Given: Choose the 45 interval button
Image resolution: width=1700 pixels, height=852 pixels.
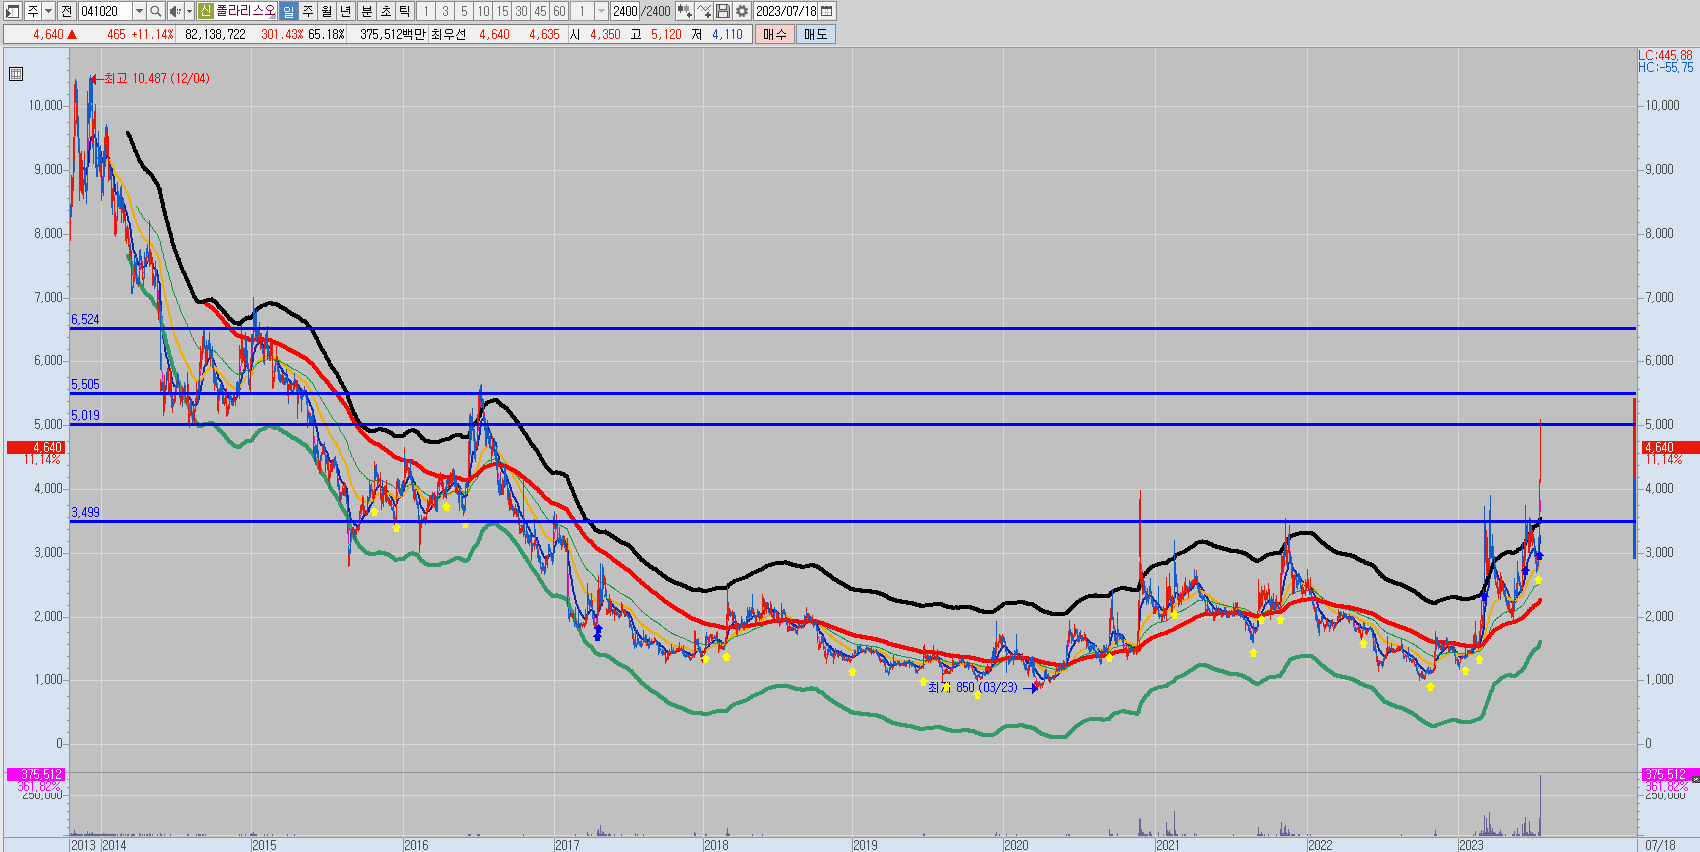Looking at the screenshot, I should click(x=540, y=11).
